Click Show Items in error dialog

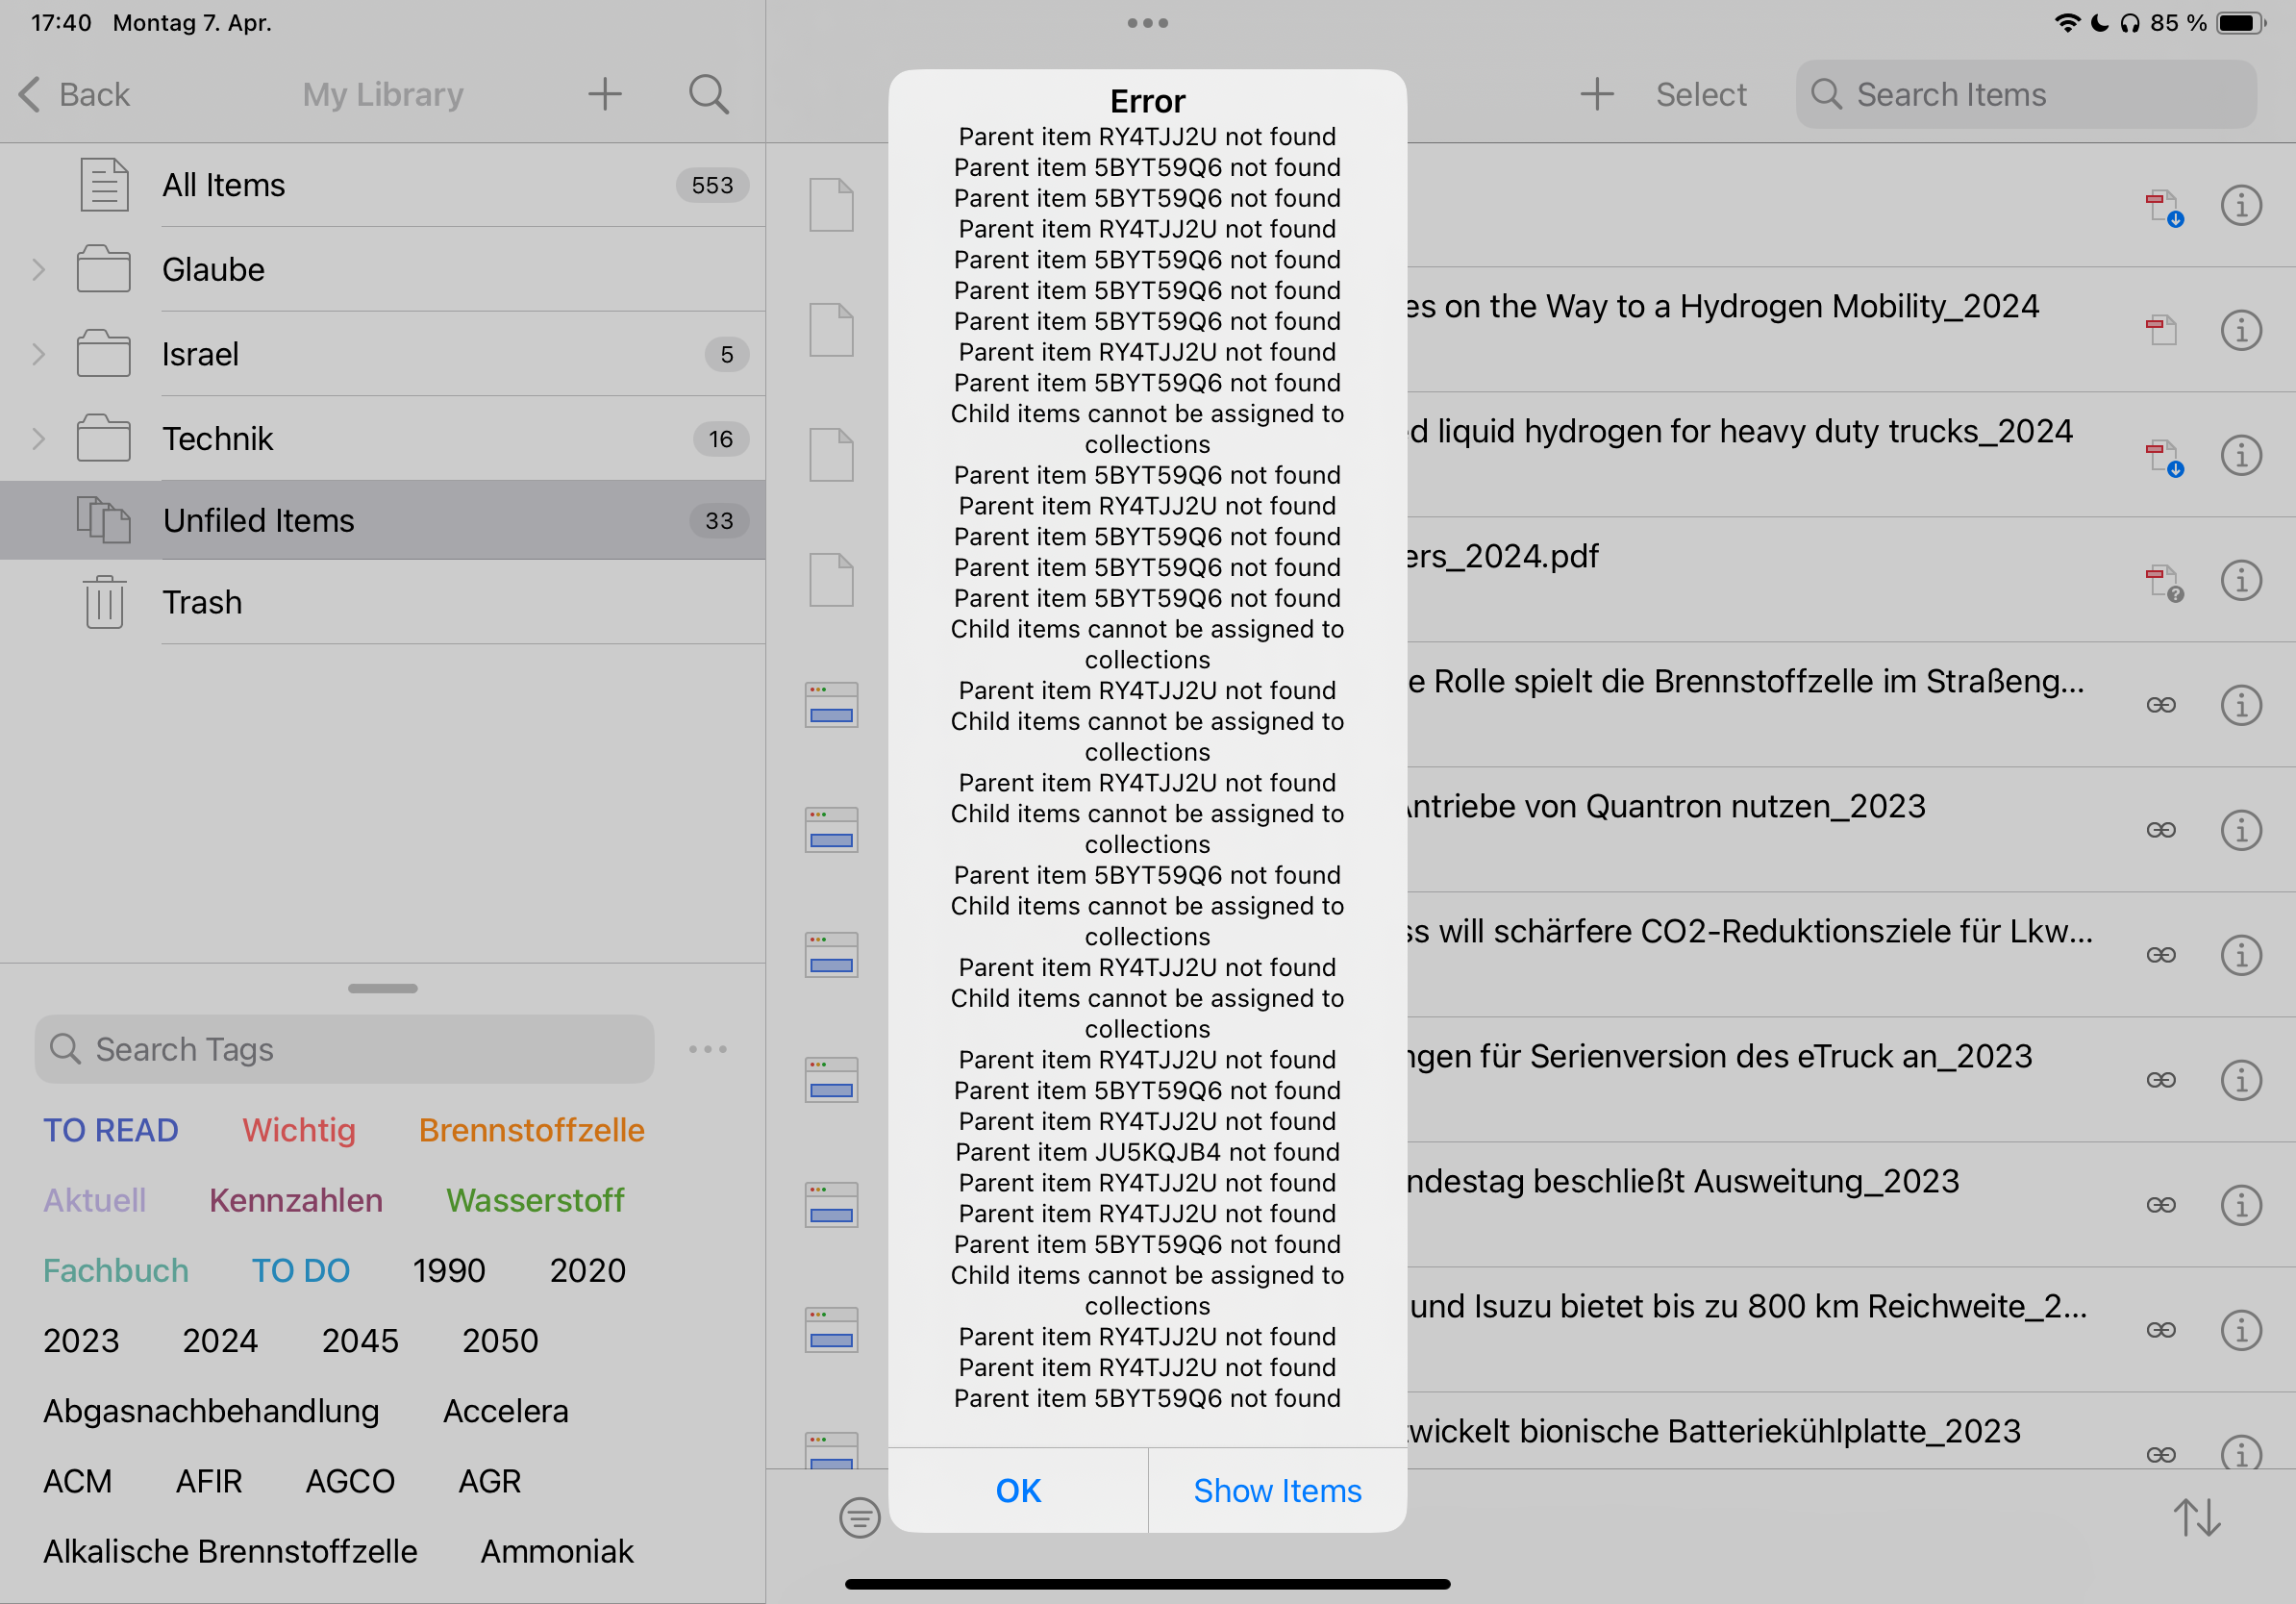1277,1490
